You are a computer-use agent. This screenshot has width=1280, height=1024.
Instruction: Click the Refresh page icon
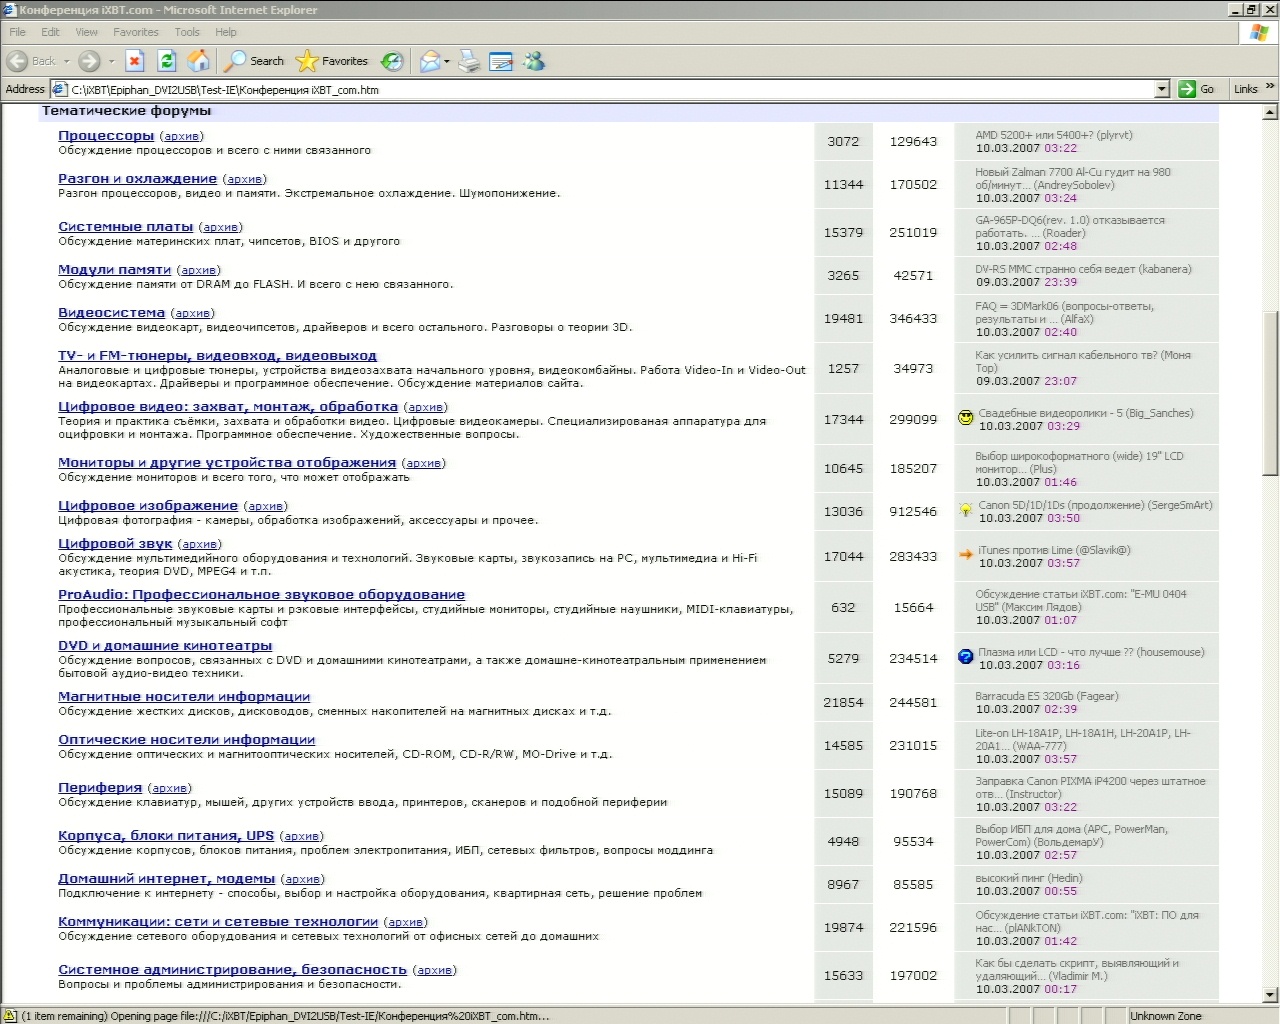click(167, 61)
